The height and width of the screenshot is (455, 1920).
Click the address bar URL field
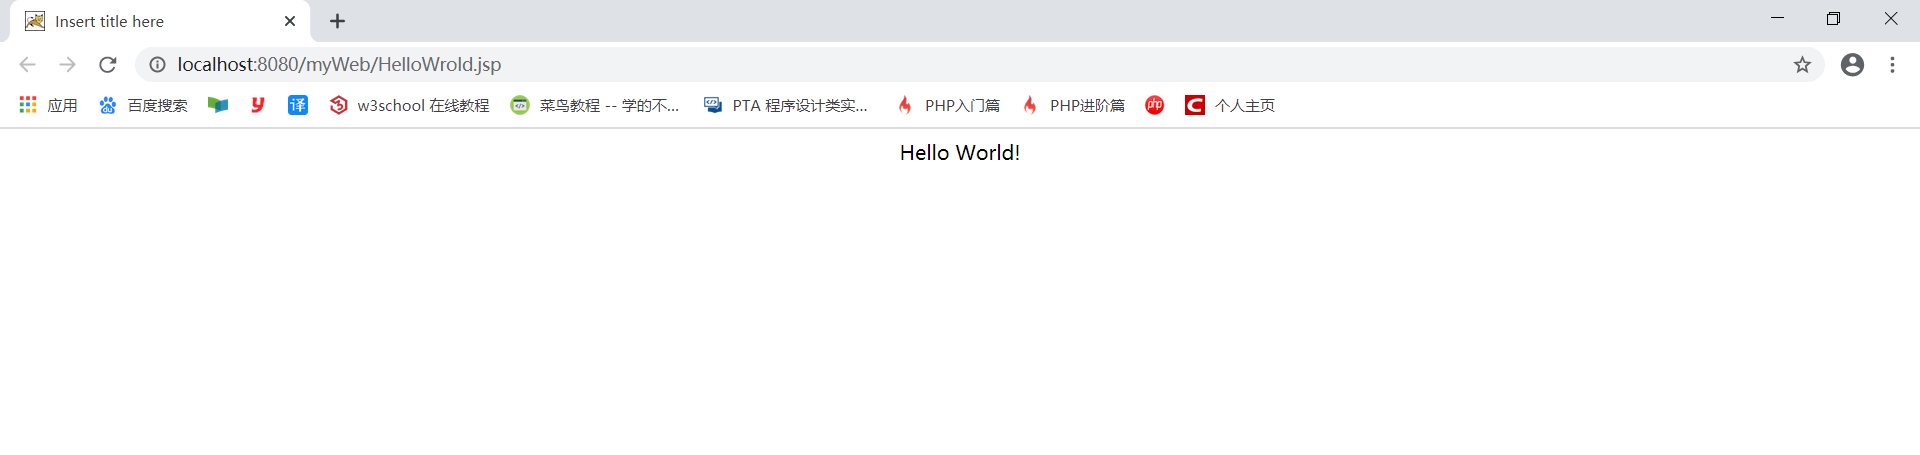click(980, 65)
